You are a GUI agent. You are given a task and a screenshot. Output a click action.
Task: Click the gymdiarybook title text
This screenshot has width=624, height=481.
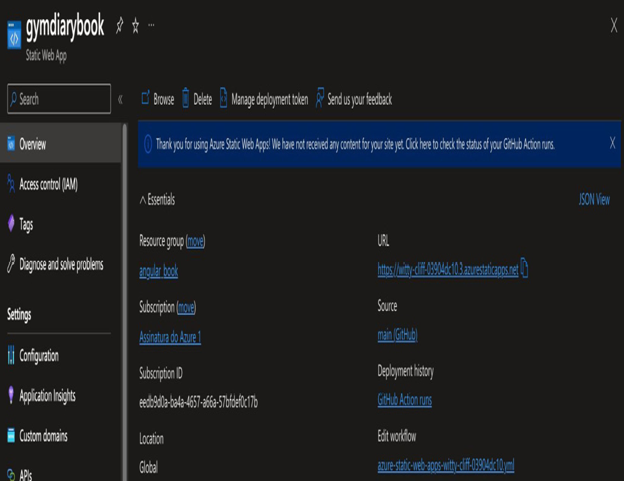click(65, 27)
